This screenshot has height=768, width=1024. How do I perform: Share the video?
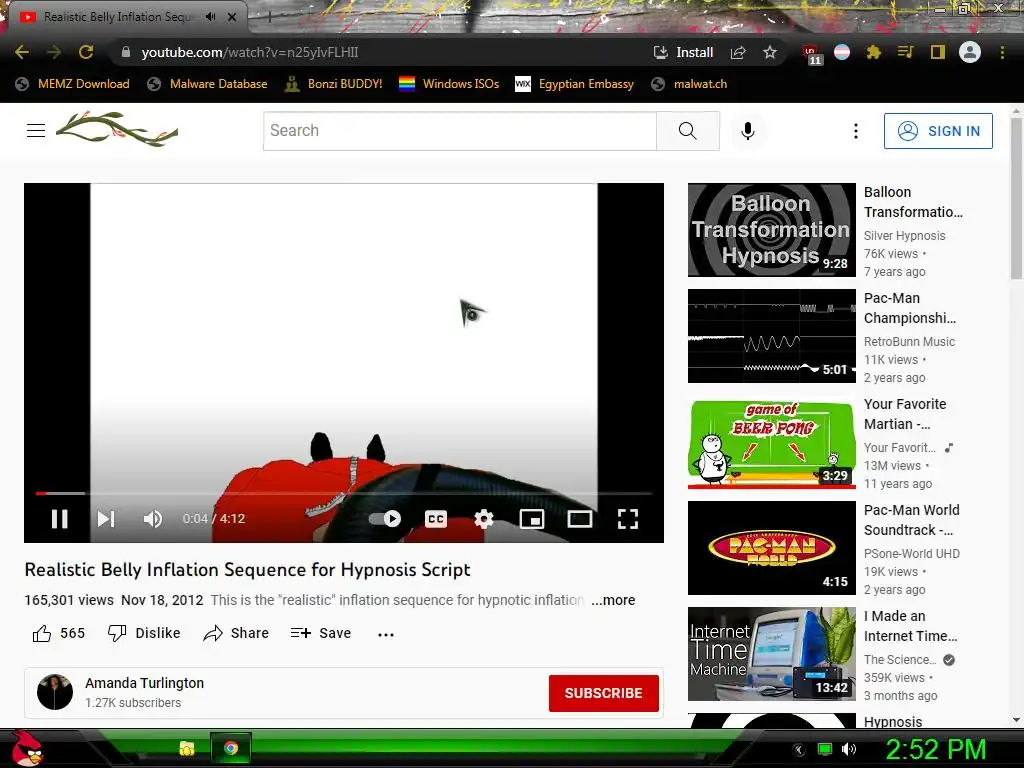pos(236,633)
